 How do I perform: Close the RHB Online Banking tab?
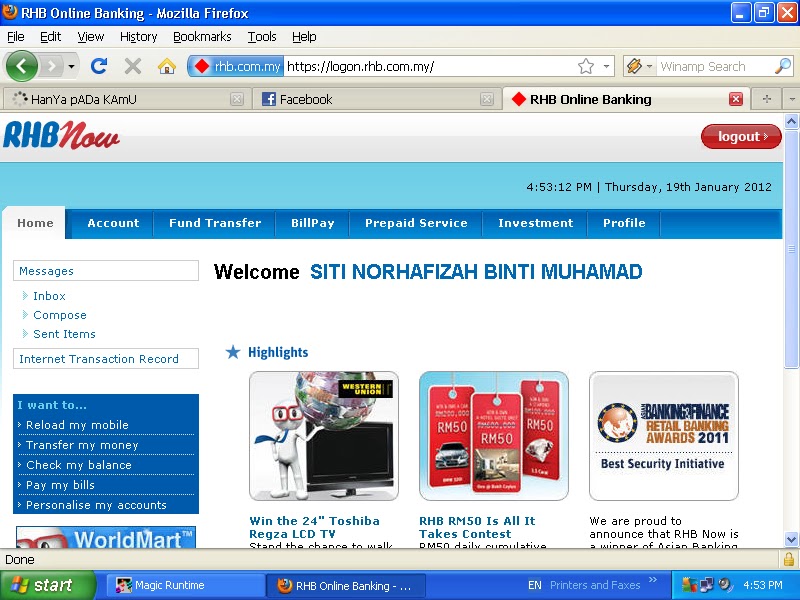point(736,99)
